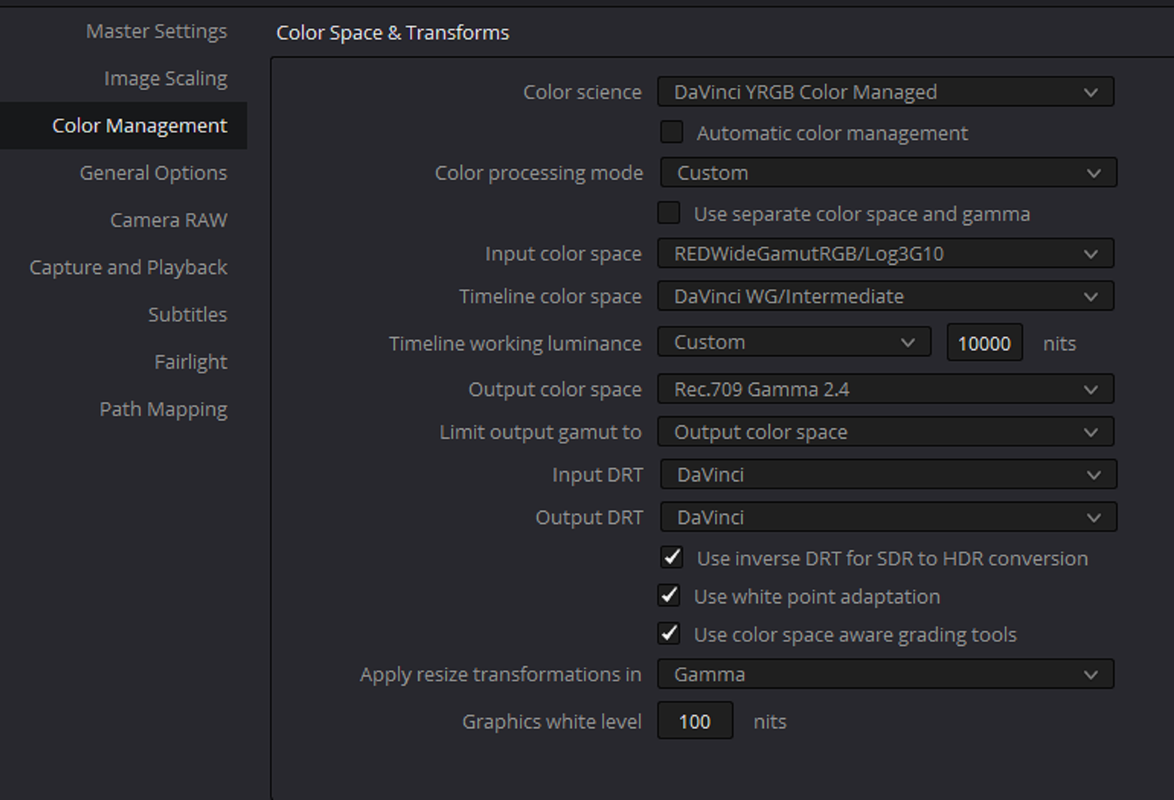Open Apply resize transformations in dropdown
This screenshot has width=1174, height=800.
pyautogui.click(x=886, y=674)
